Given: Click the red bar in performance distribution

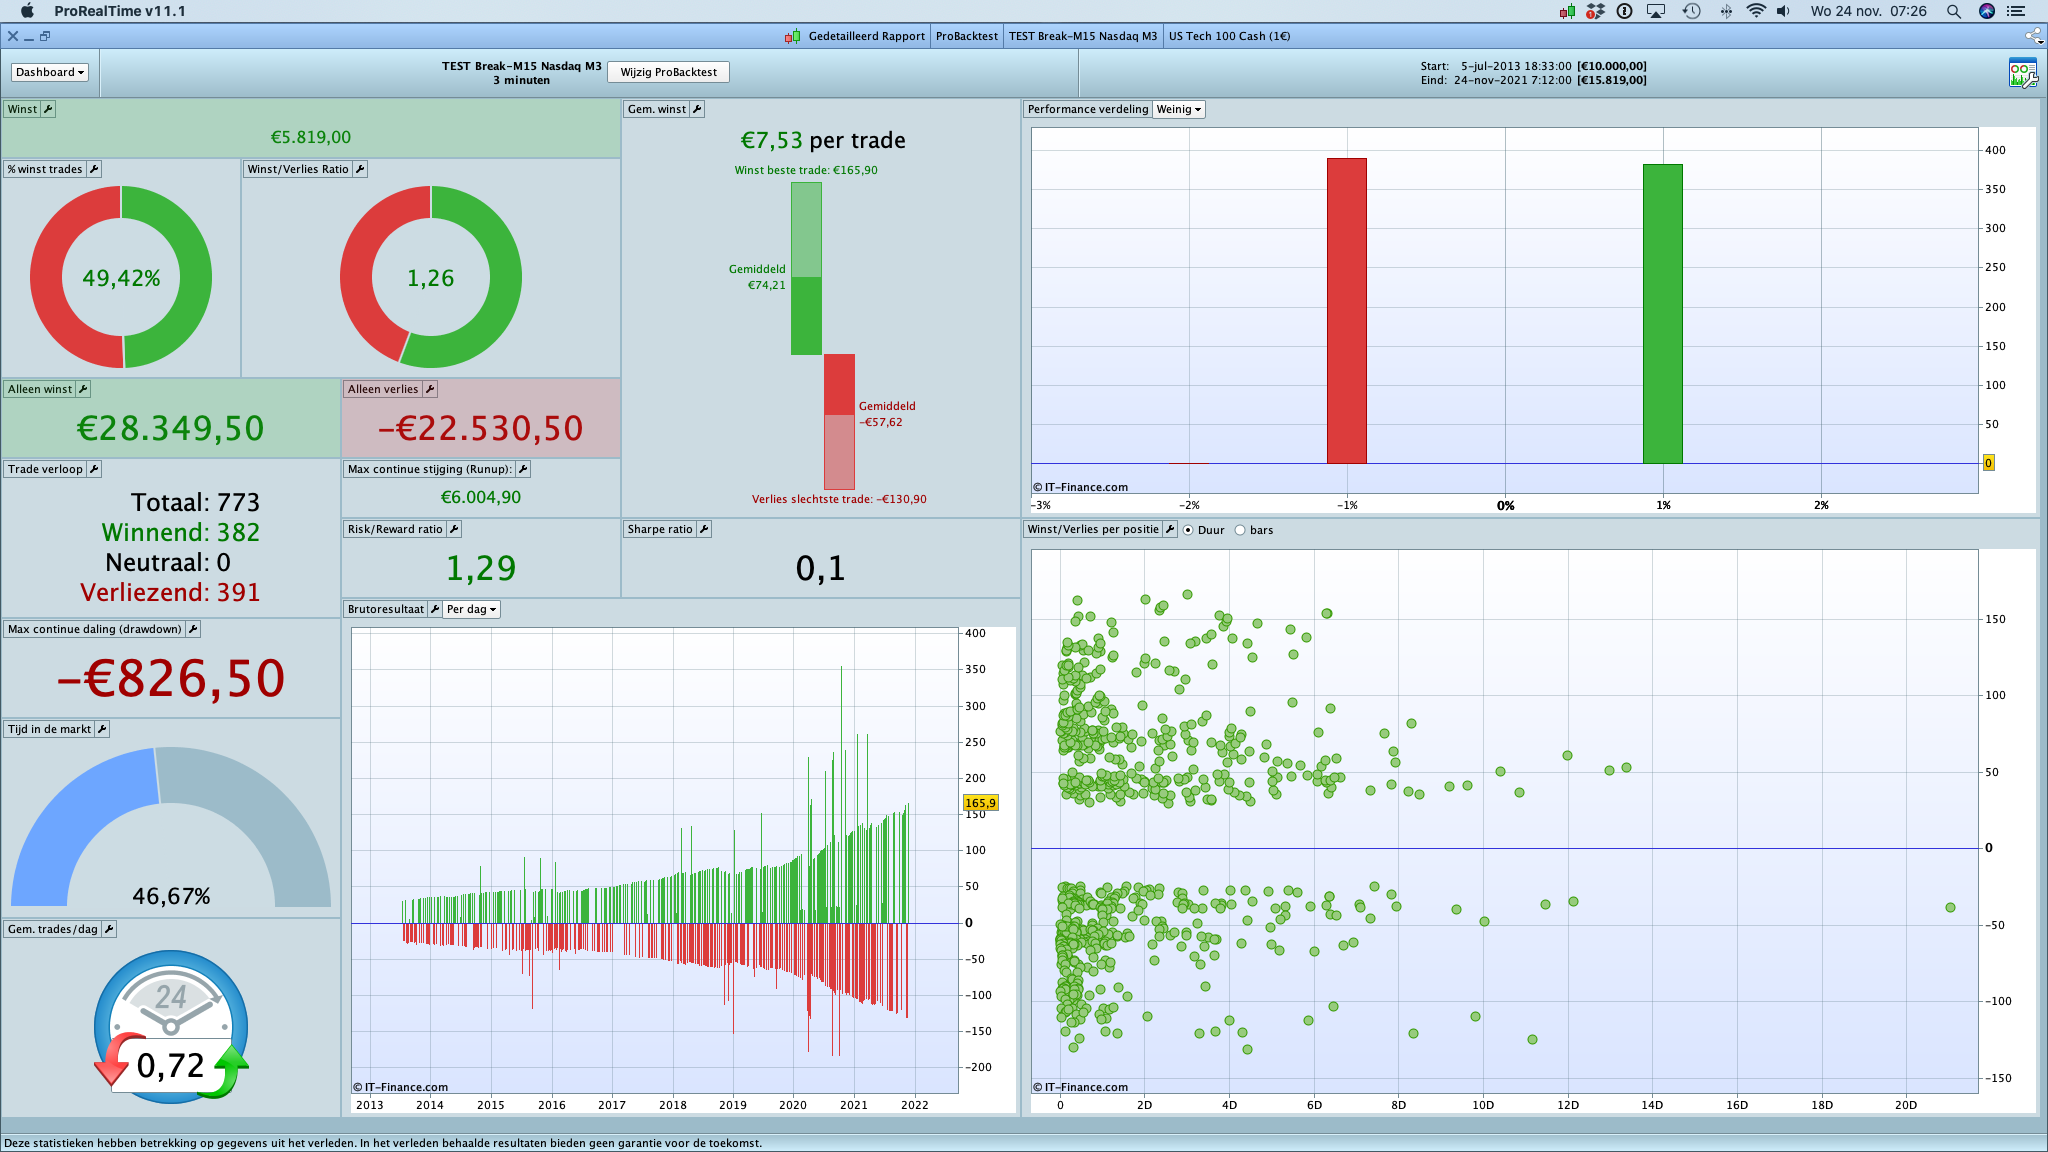Looking at the screenshot, I should point(1346,310).
